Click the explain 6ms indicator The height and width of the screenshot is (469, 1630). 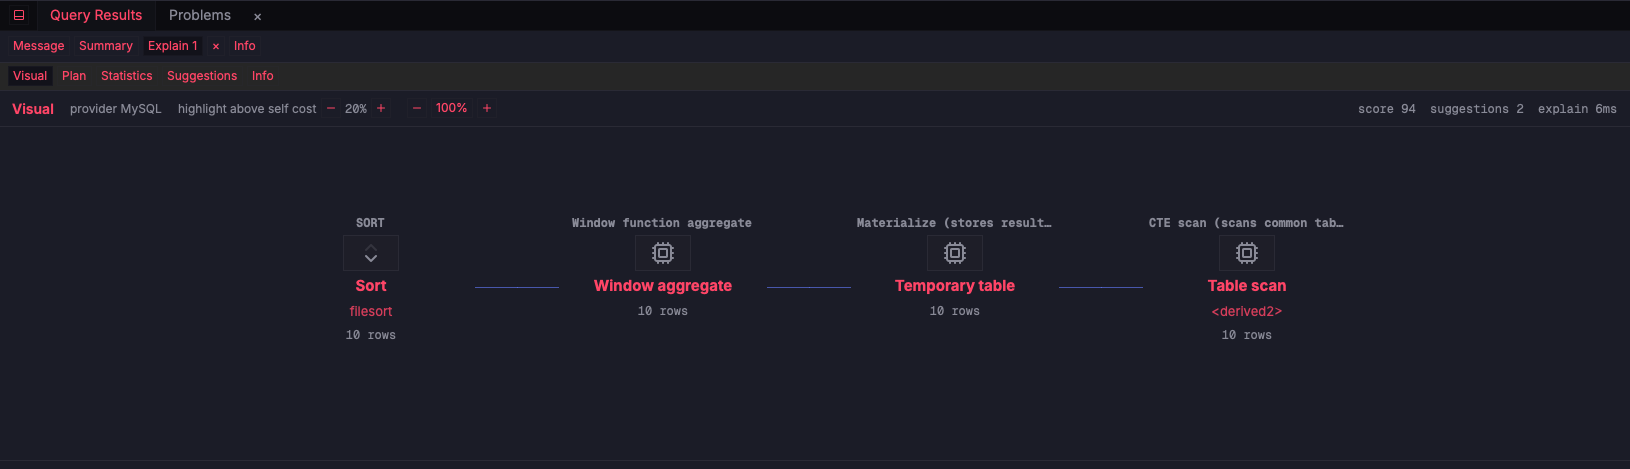pyautogui.click(x=1577, y=109)
